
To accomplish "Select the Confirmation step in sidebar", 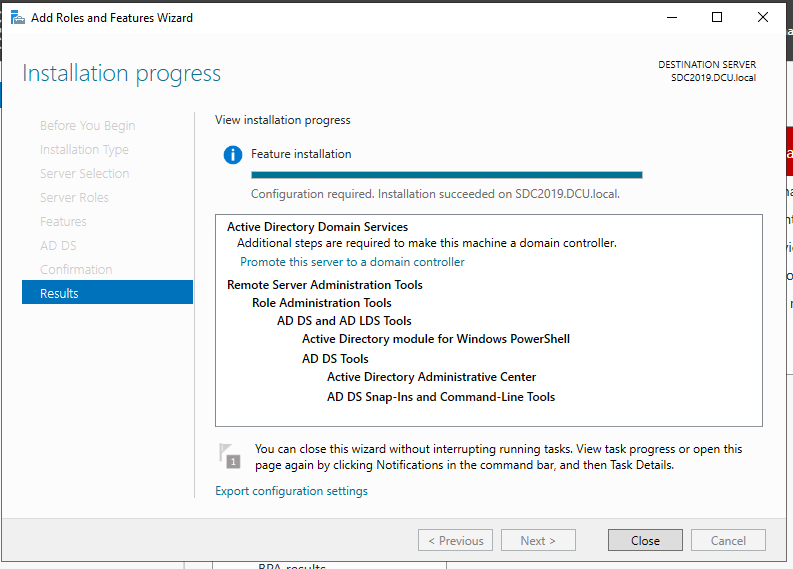I will pos(76,270).
